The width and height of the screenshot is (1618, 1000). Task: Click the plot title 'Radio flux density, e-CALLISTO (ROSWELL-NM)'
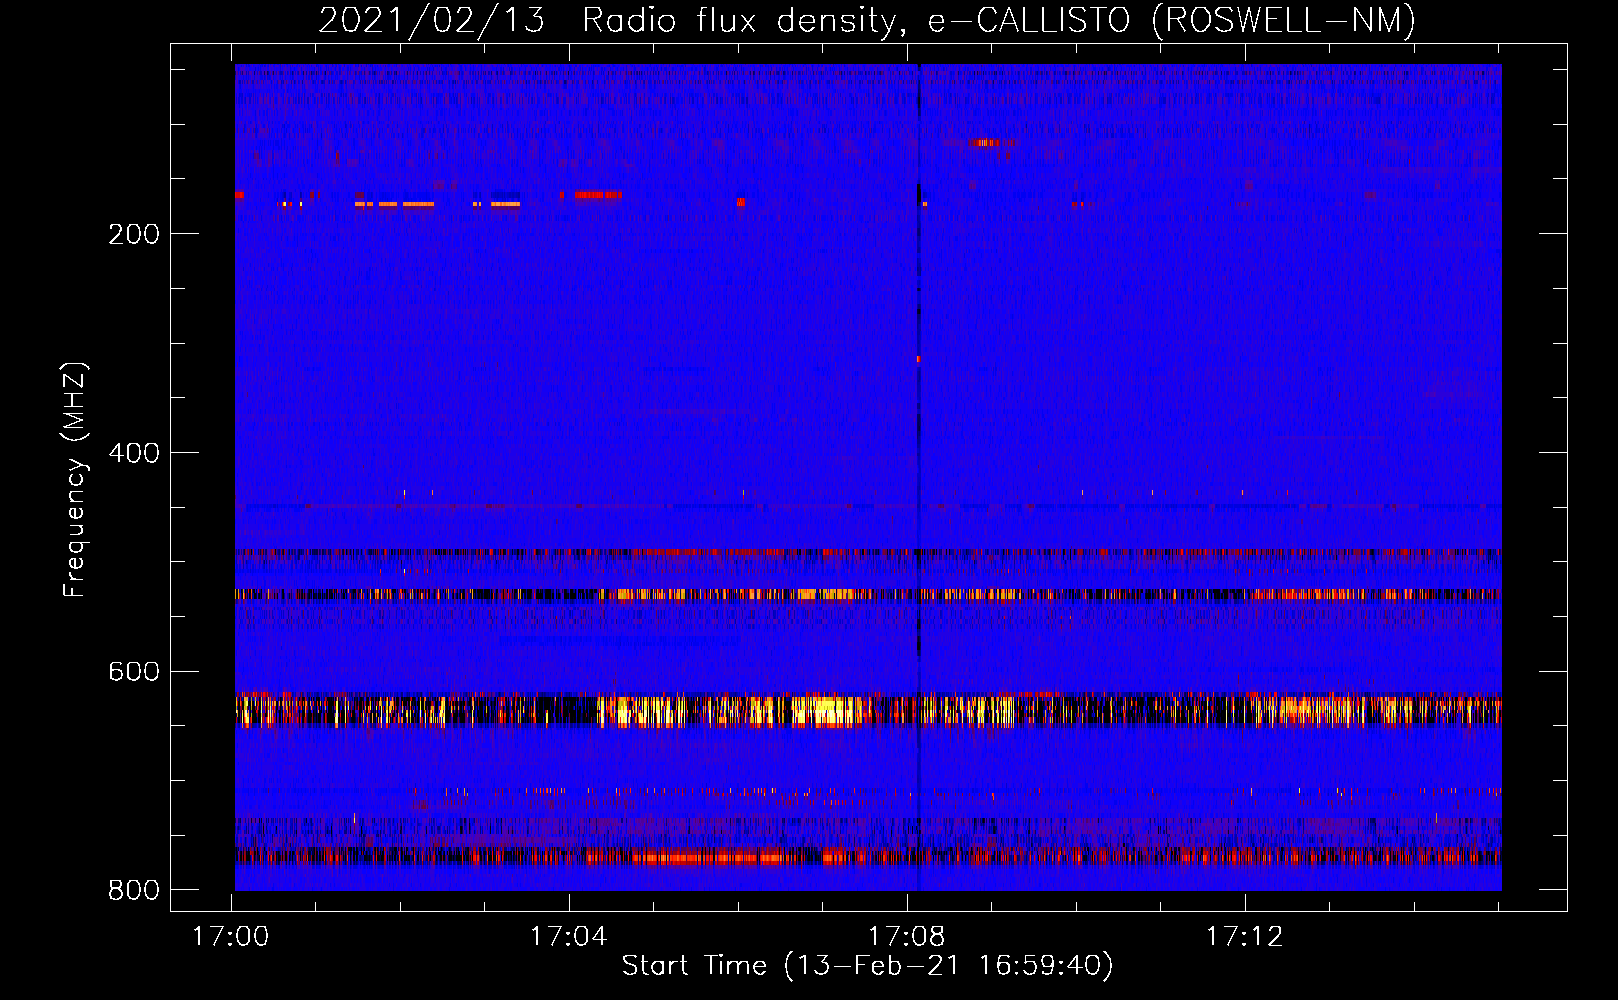pyautogui.click(x=999, y=21)
